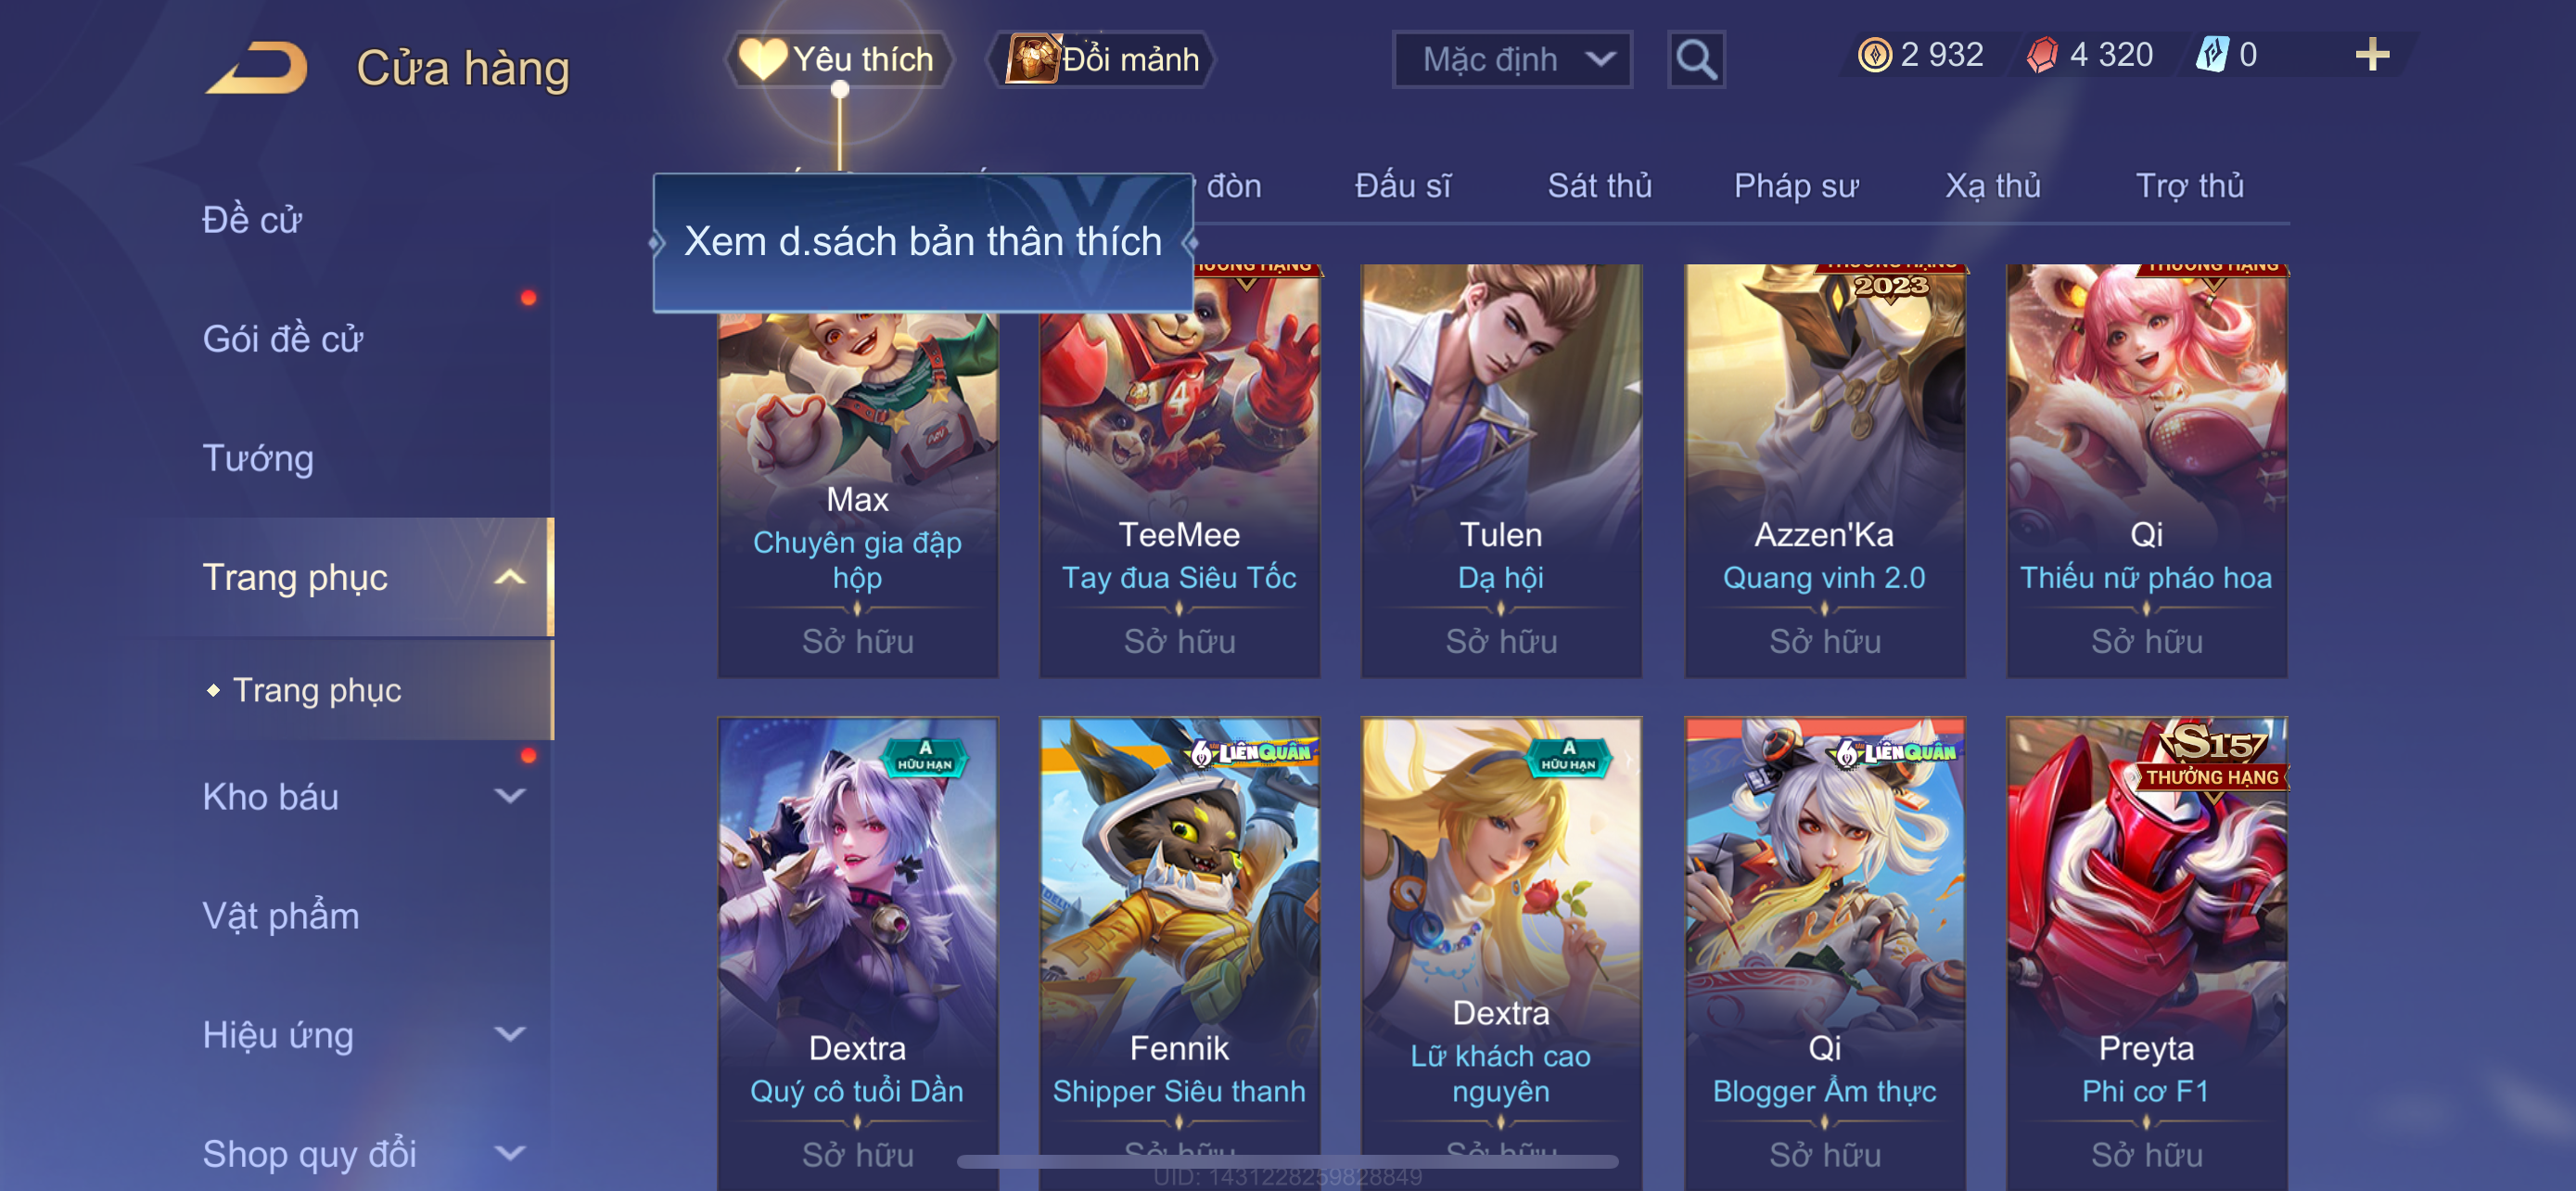
Task: Open the Mặc định sort dropdown
Action: tap(1512, 59)
